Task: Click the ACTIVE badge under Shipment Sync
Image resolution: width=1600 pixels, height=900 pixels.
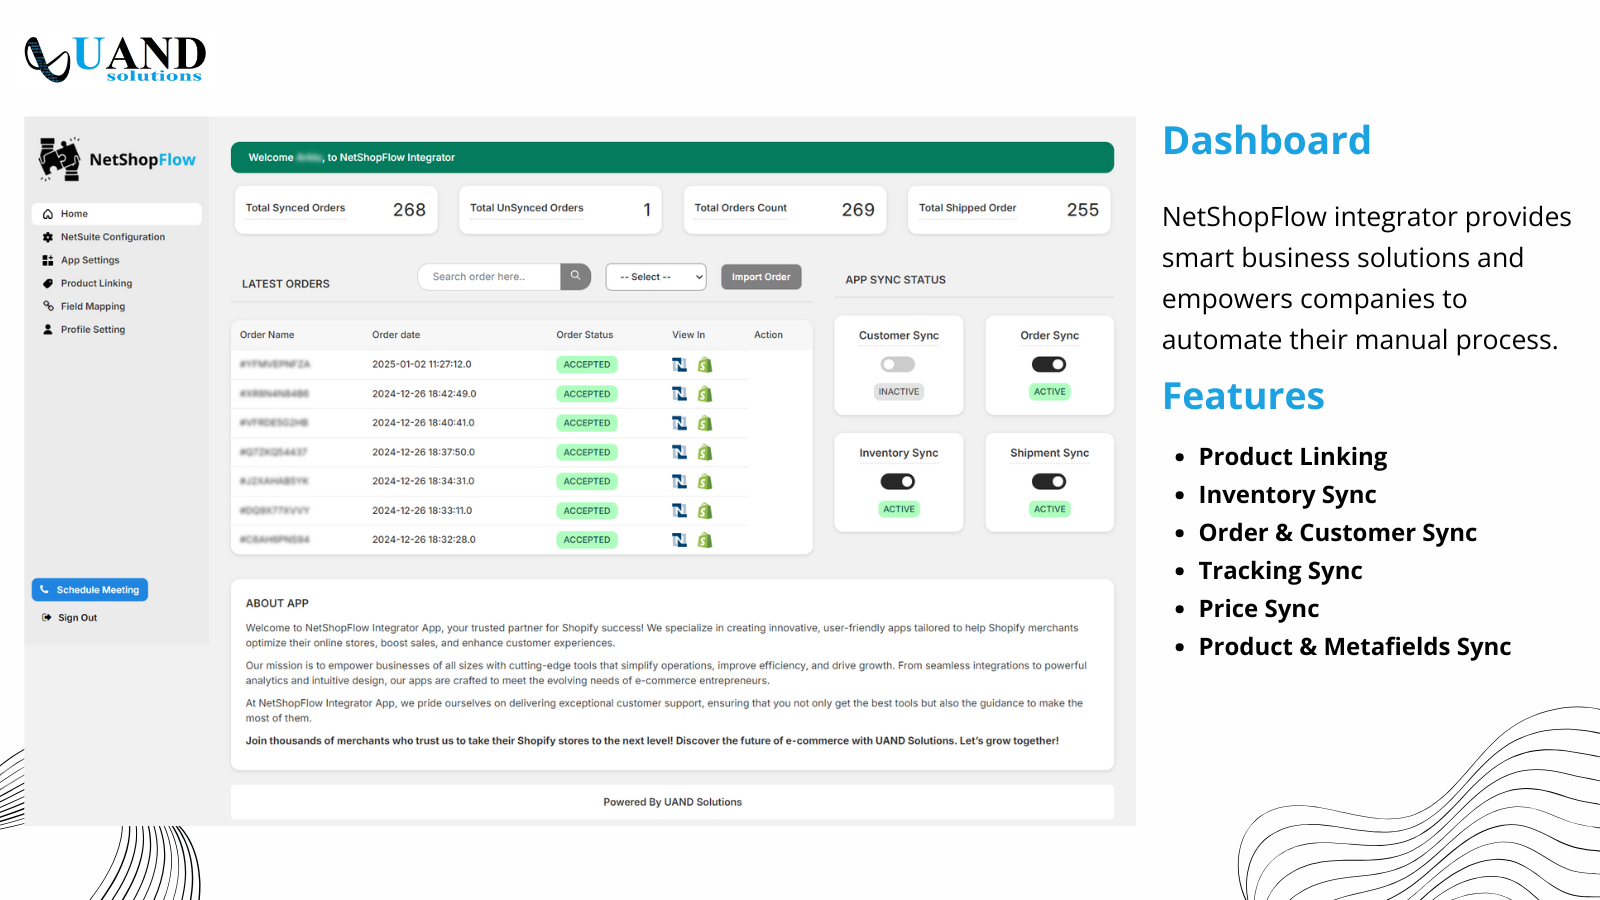Action: click(x=1050, y=509)
